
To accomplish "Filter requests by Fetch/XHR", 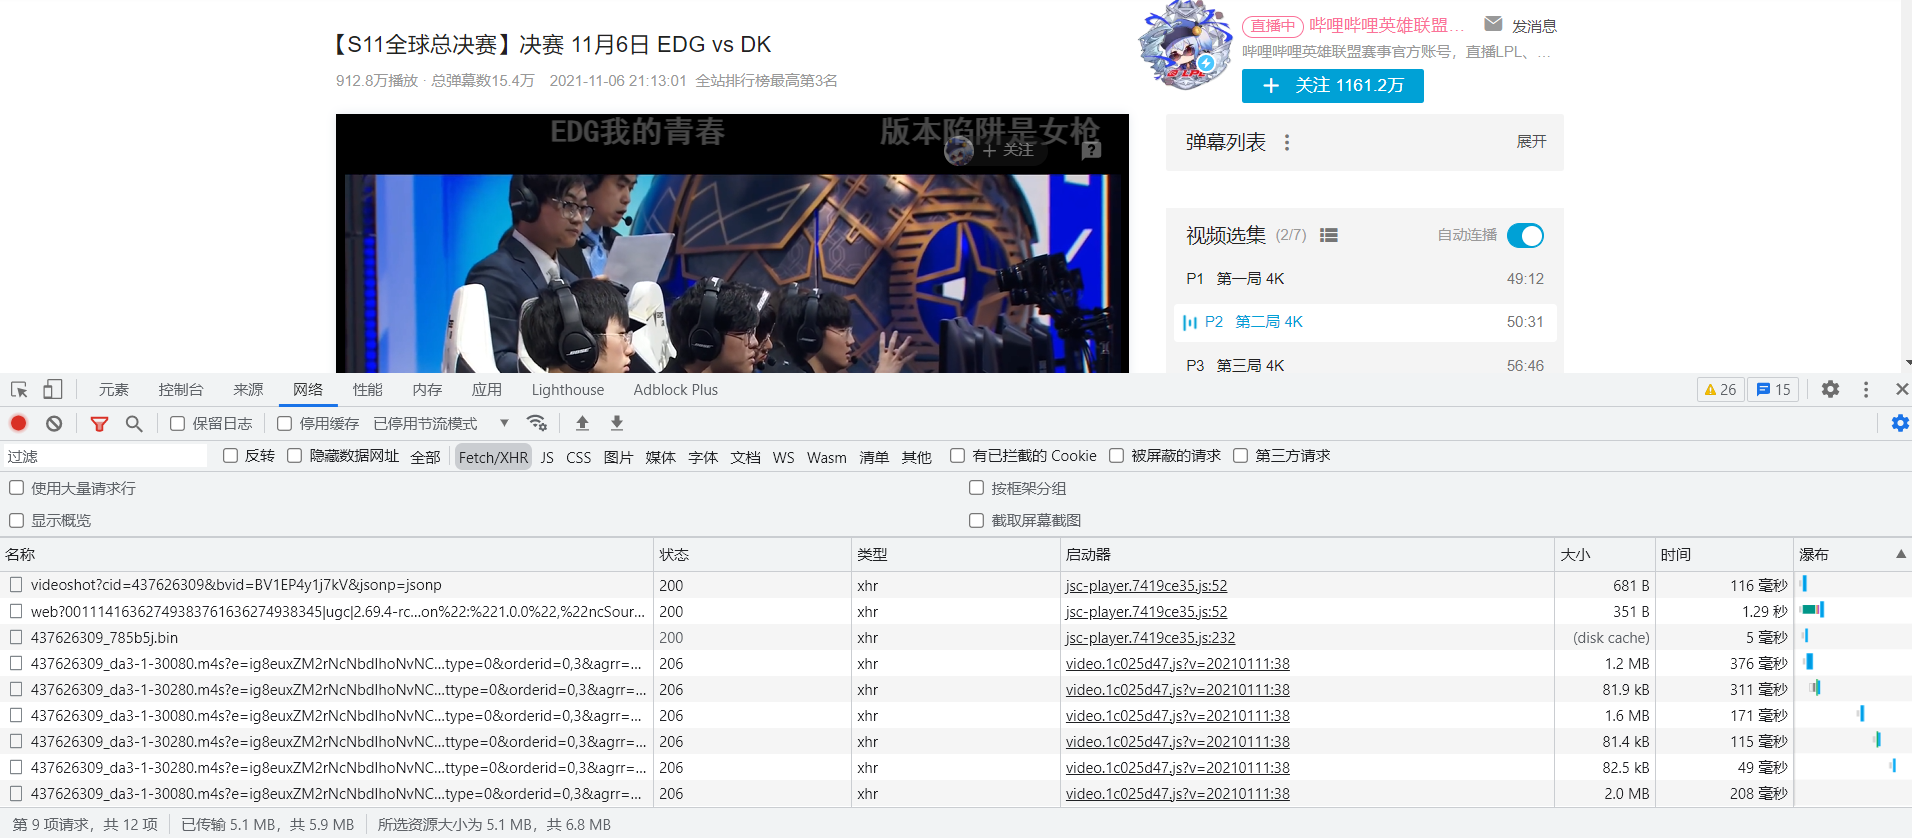I will pyautogui.click(x=493, y=457).
